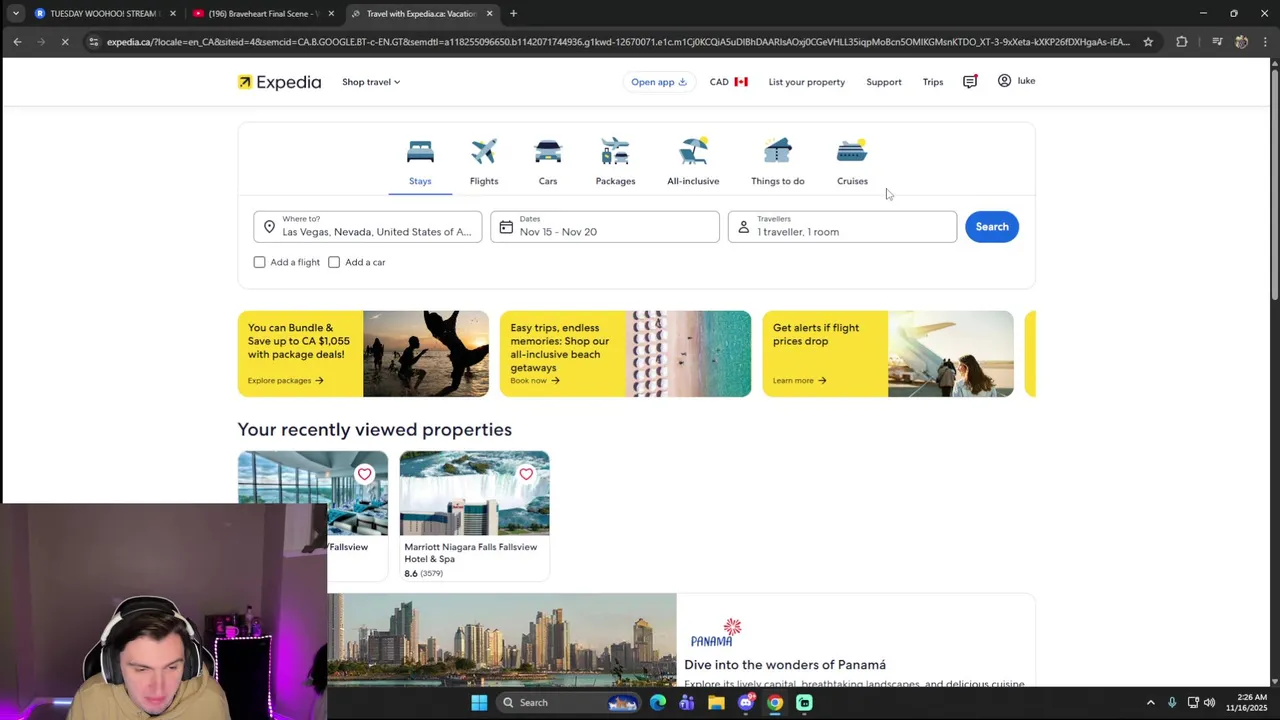
Task: Open flight prices drop banner image
Action: pos(950,354)
